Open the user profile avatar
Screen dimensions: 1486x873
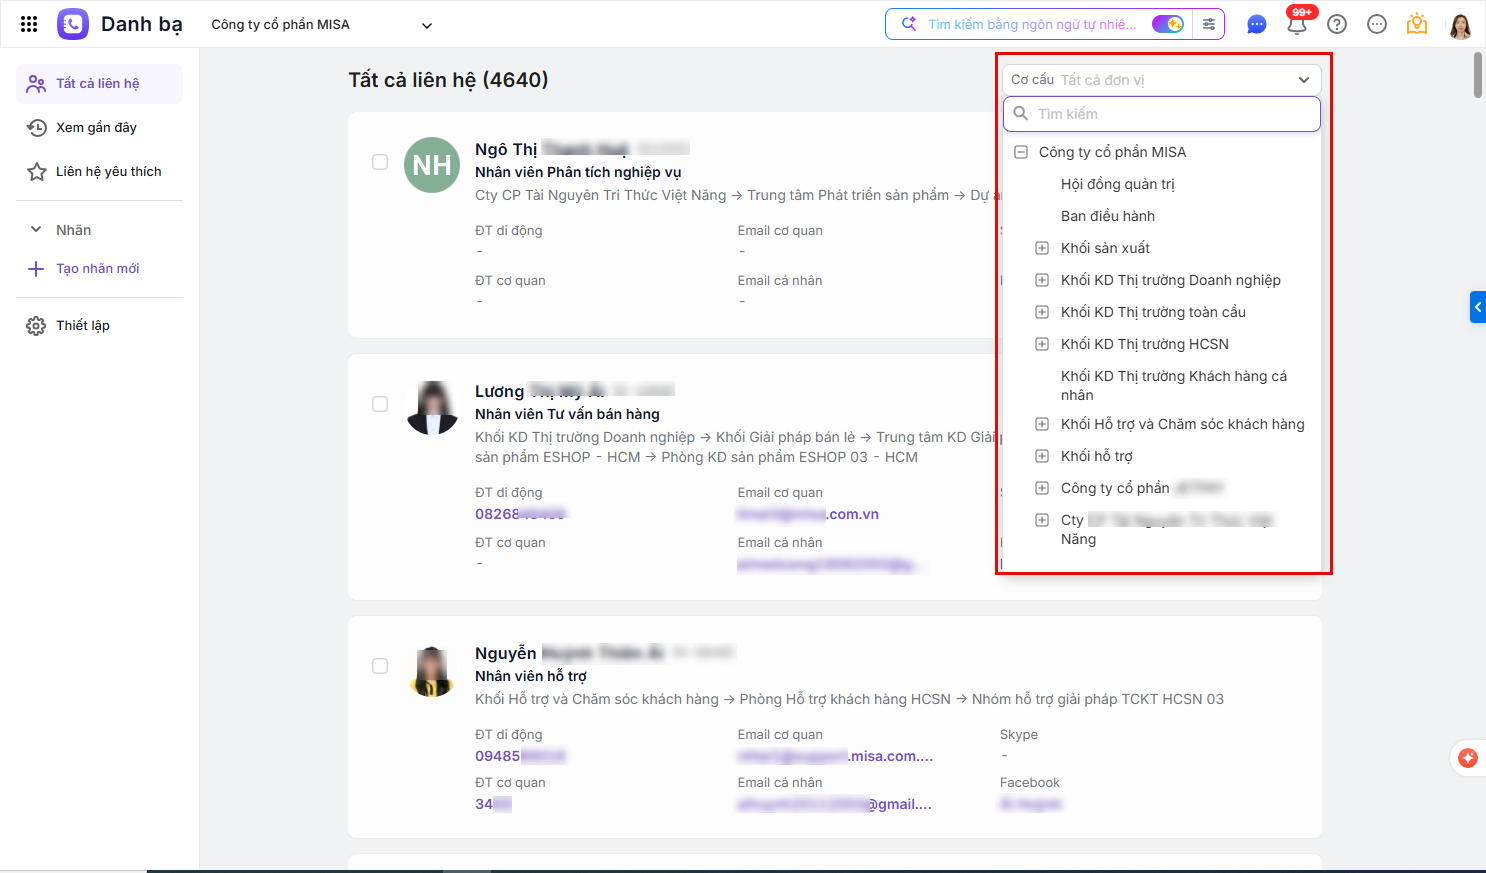tap(1461, 25)
